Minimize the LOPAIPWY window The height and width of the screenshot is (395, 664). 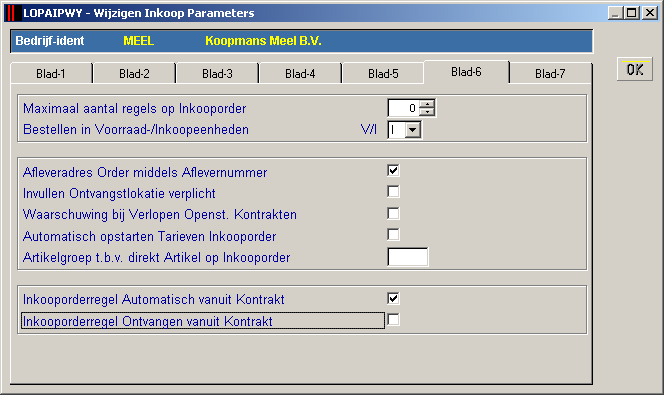616,13
